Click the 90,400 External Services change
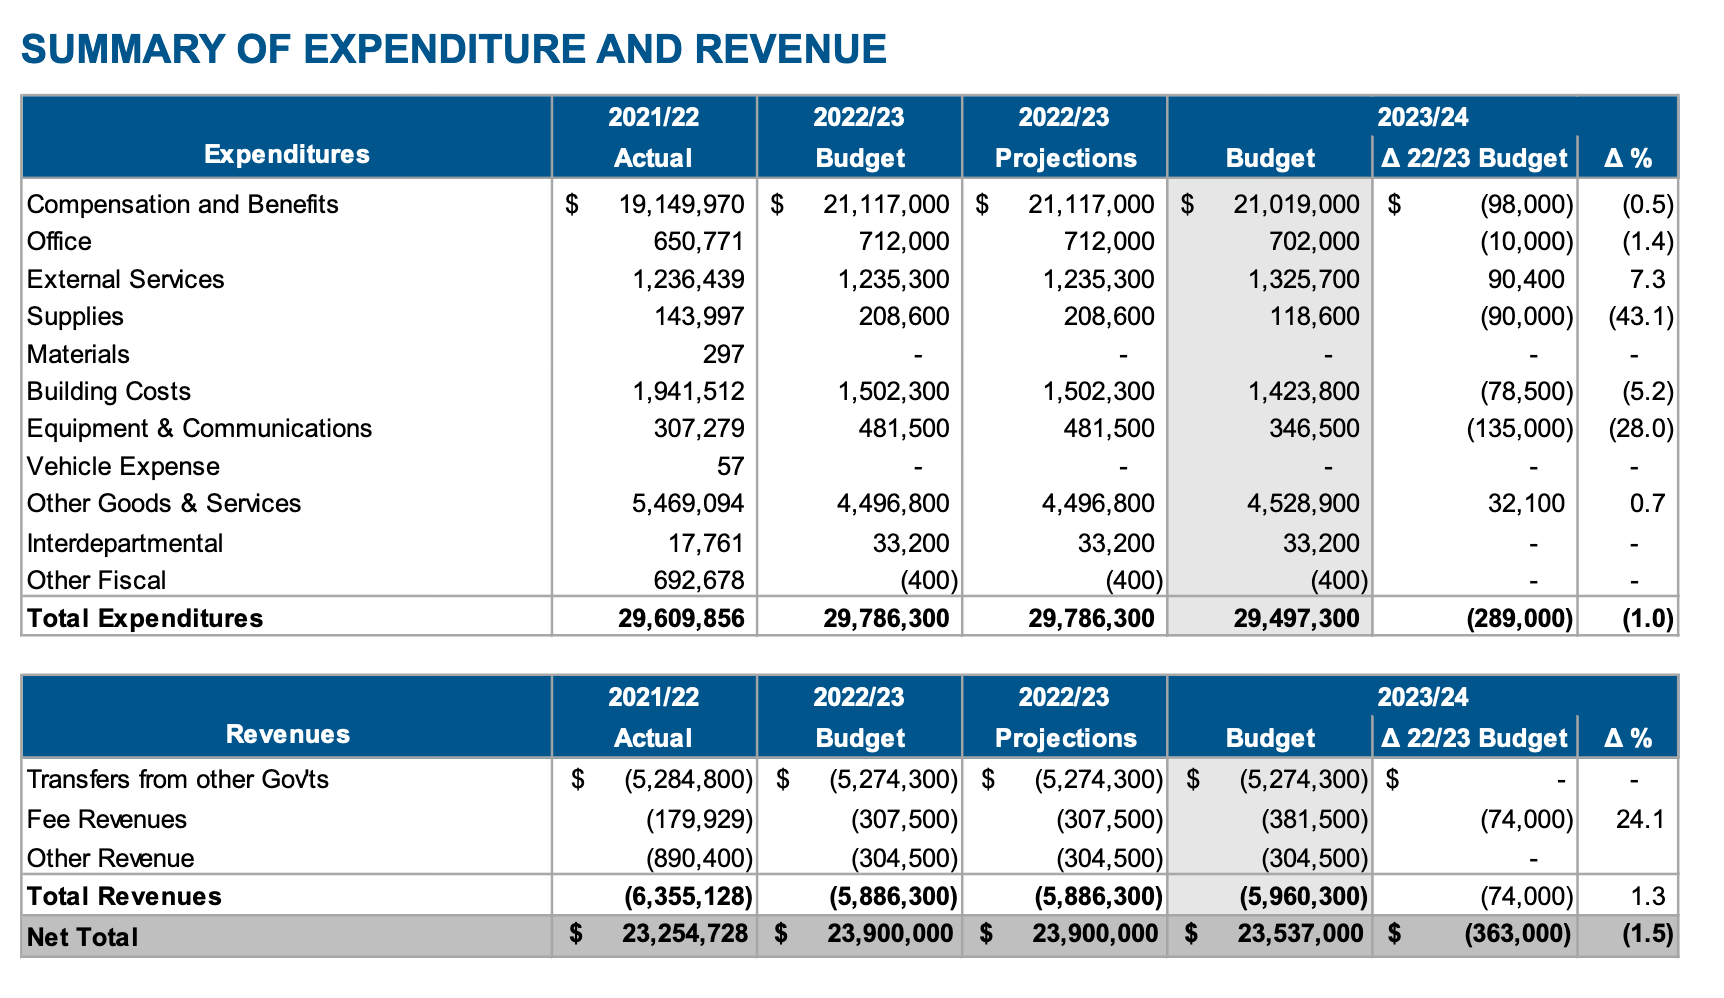1724x998 pixels. click(1527, 279)
